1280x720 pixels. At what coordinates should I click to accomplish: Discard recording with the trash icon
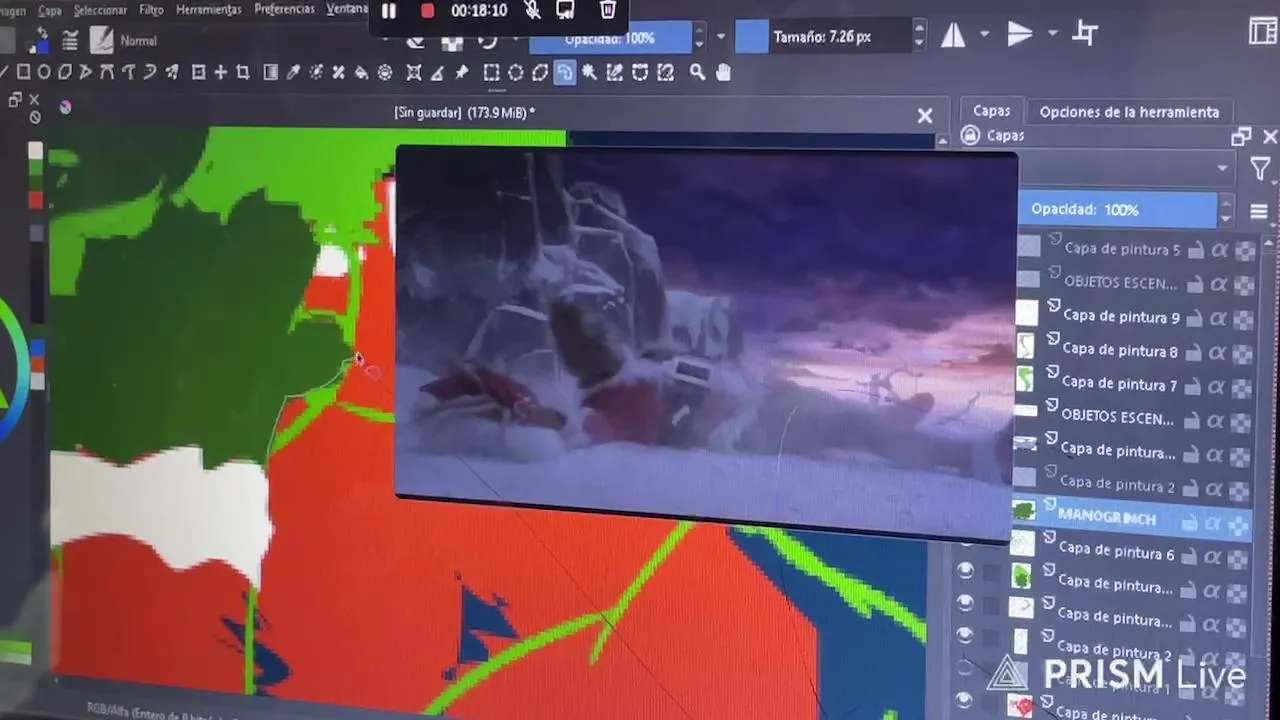pyautogui.click(x=607, y=10)
